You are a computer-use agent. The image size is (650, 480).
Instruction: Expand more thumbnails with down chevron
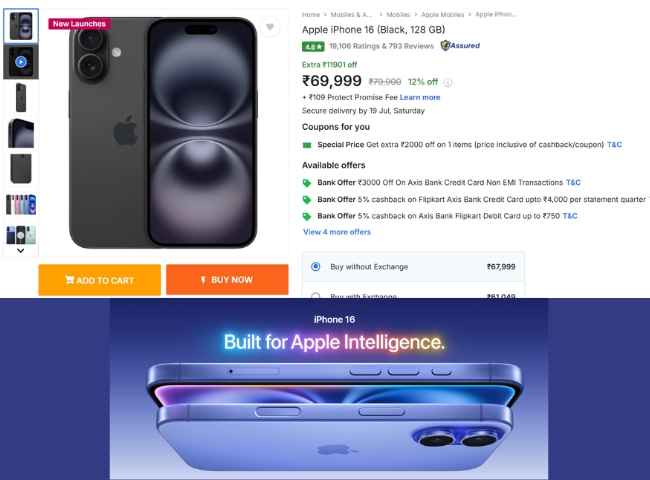tap(20, 250)
